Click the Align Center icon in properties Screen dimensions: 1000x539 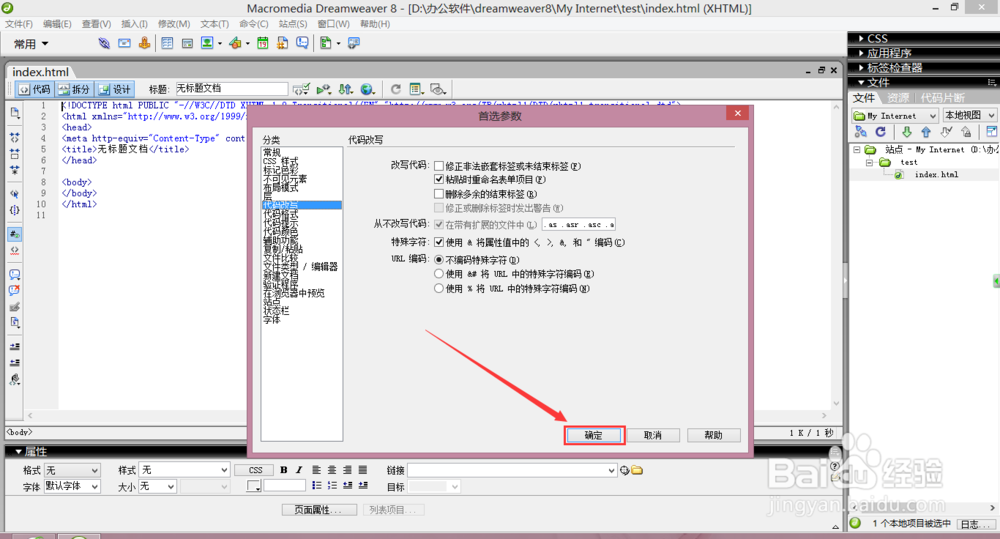pyautogui.click(x=332, y=470)
